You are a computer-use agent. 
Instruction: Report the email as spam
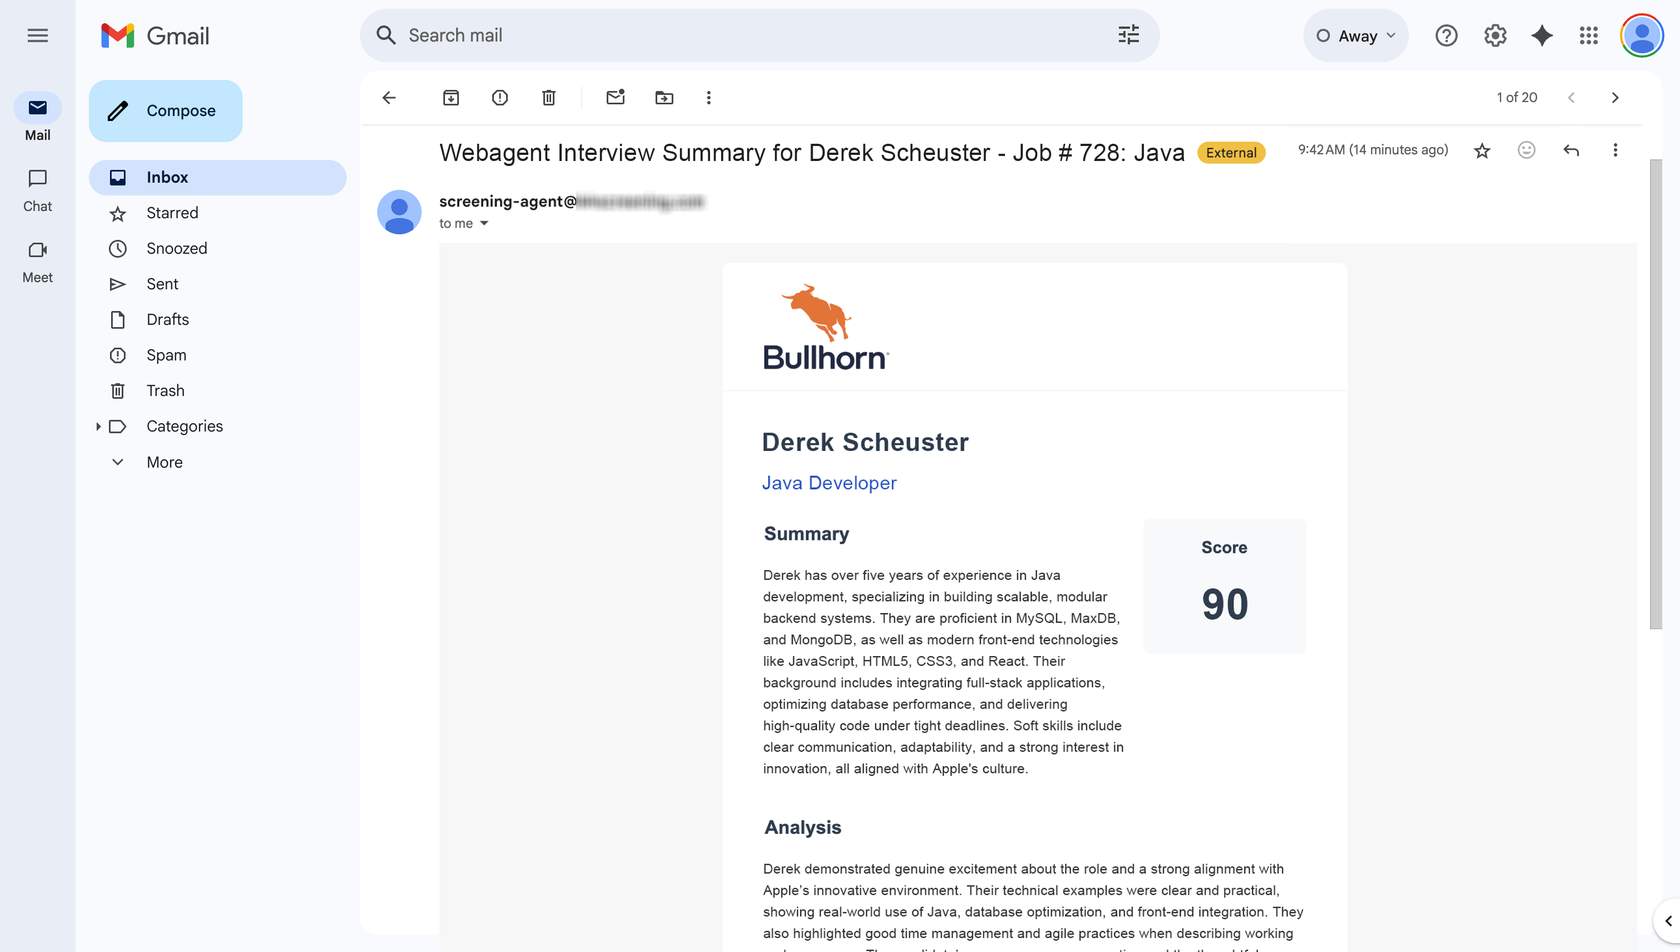point(500,98)
